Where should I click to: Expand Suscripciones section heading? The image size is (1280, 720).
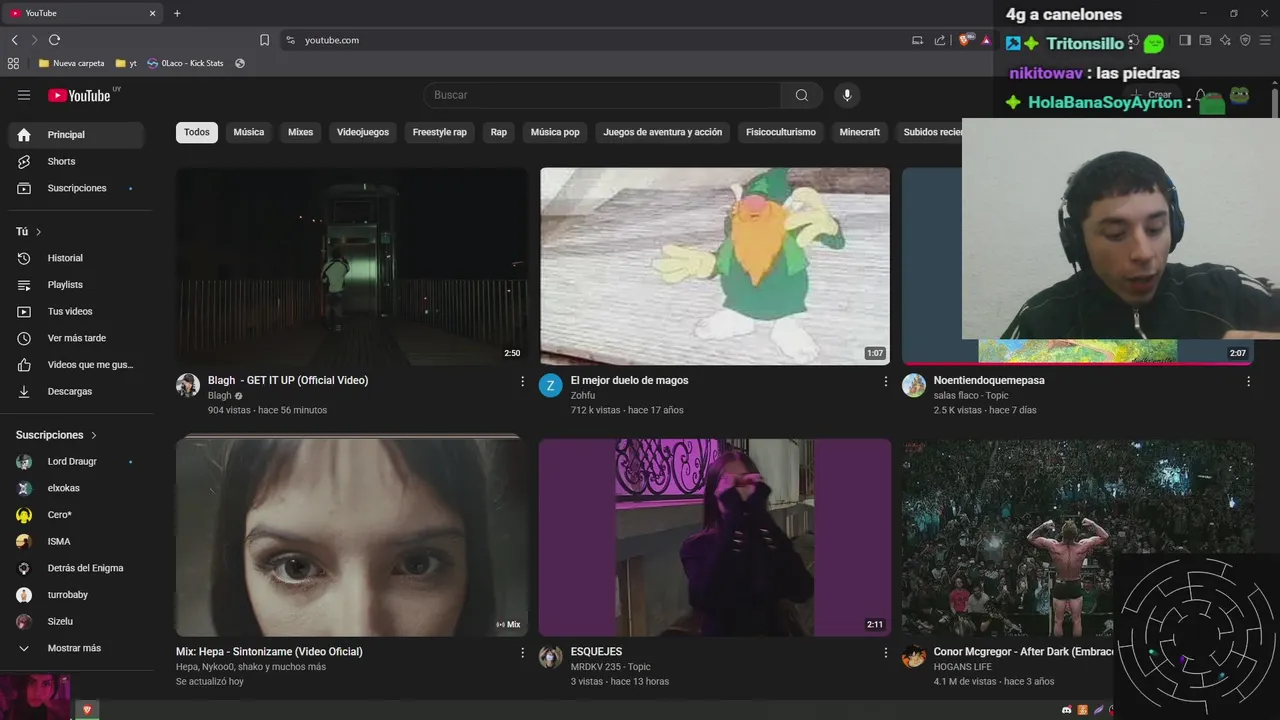pyautogui.click(x=57, y=435)
